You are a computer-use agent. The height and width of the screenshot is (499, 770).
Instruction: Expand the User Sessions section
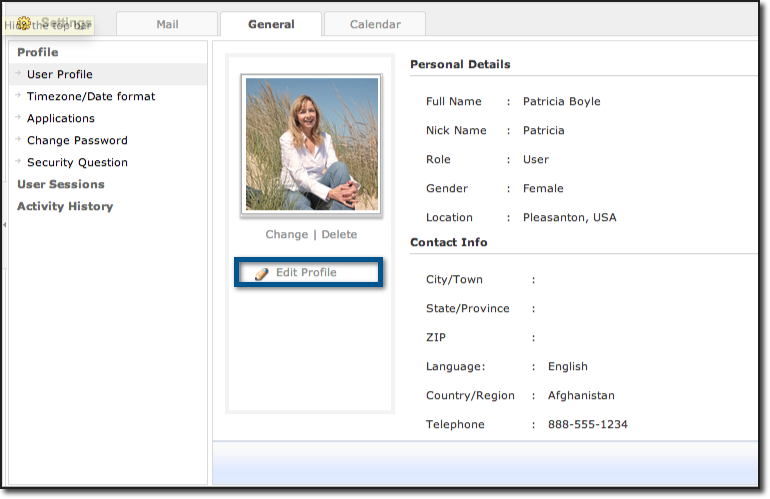click(61, 184)
